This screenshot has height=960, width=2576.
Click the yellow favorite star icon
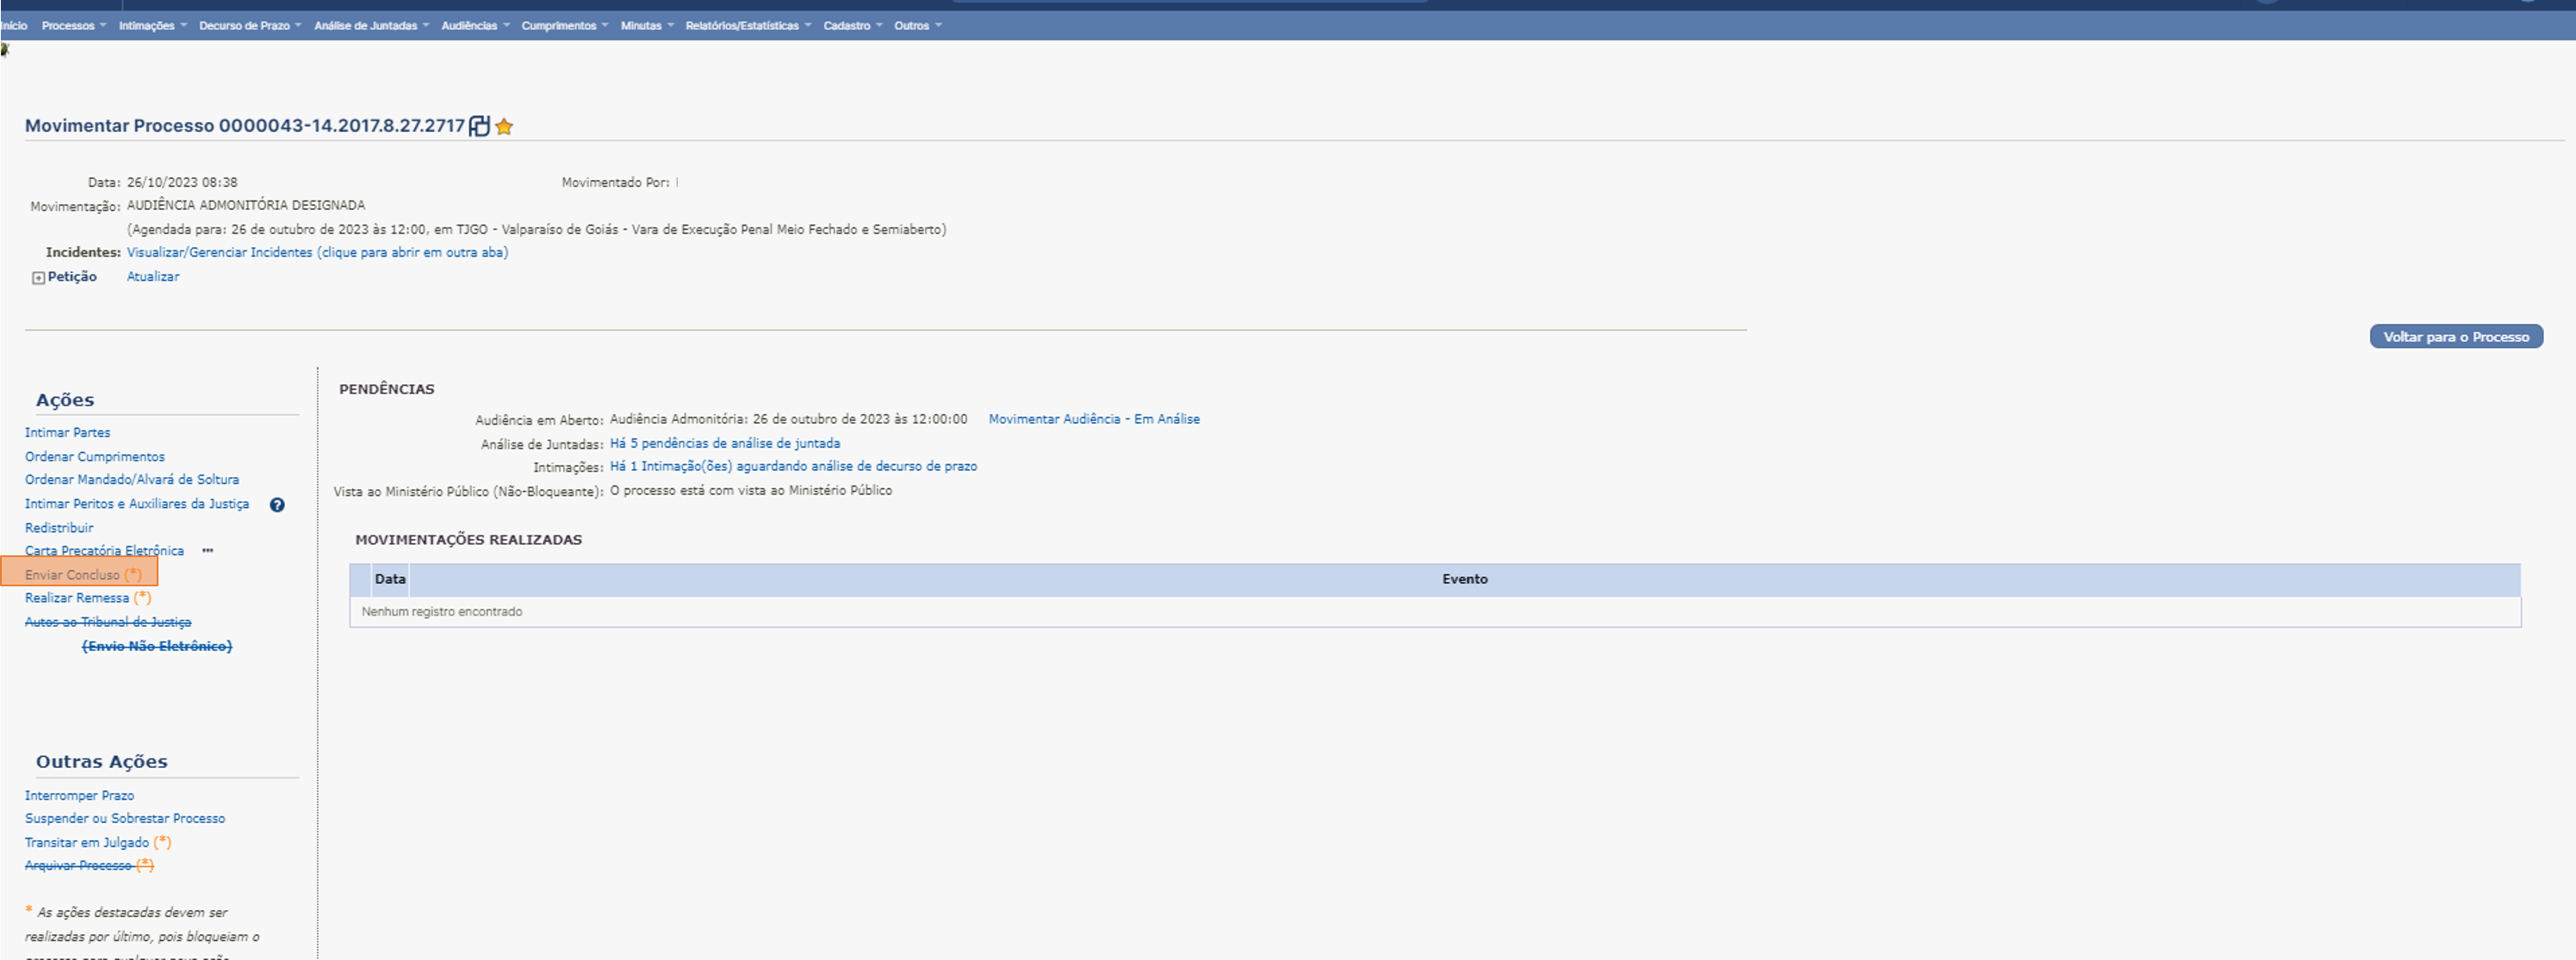tap(504, 126)
